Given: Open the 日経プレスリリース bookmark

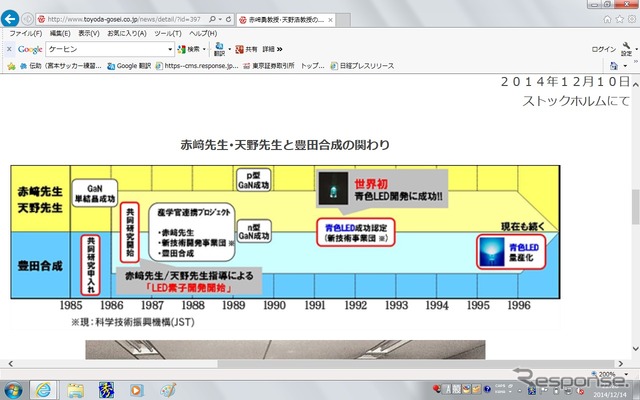Looking at the screenshot, I should point(362,66).
